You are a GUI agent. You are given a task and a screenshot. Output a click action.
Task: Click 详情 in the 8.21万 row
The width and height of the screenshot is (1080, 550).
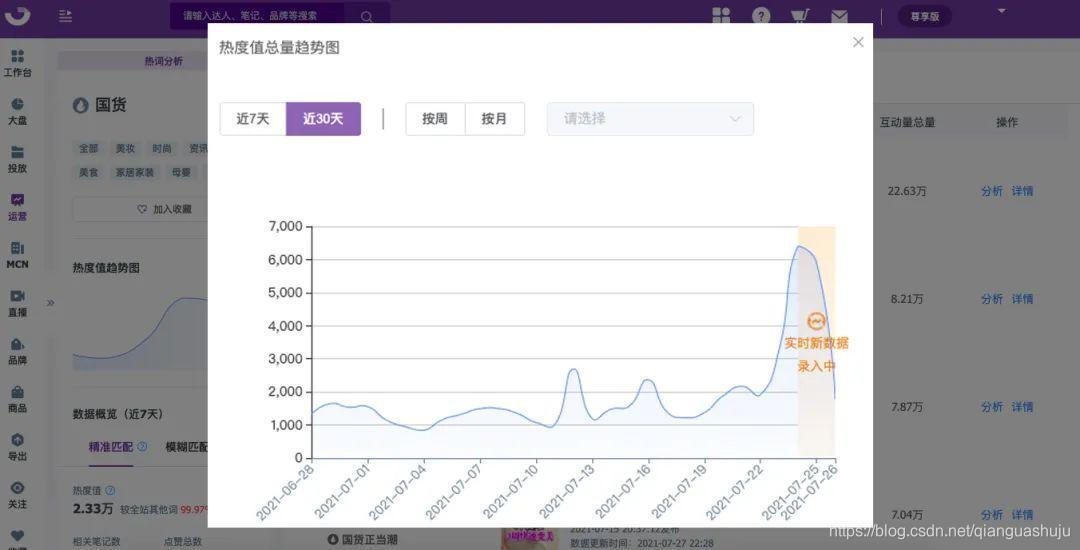click(1022, 299)
